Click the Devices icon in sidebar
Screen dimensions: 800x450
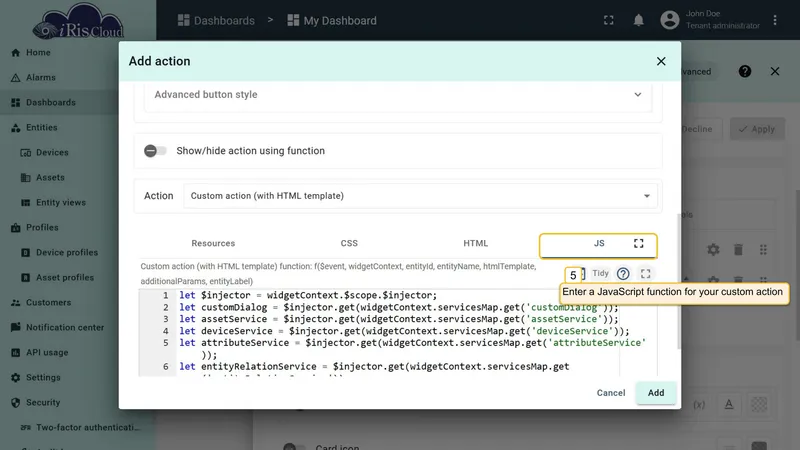pos(26,153)
